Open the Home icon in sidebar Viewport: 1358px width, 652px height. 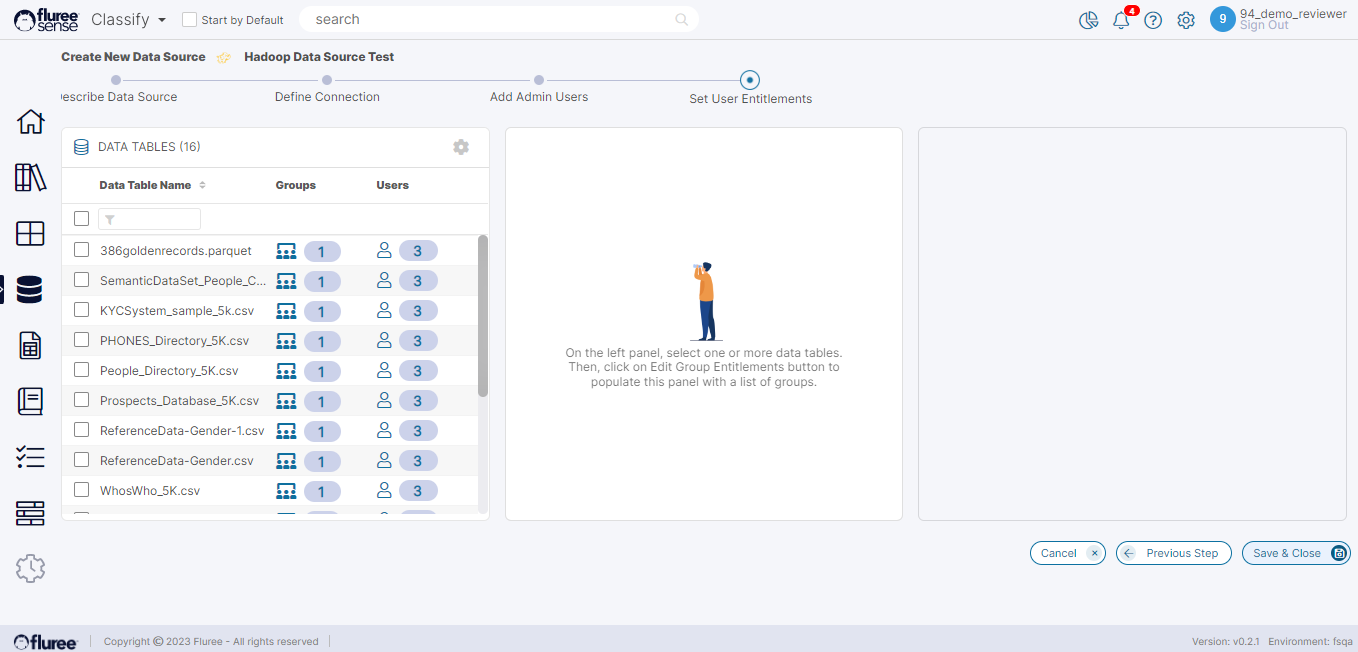tap(30, 122)
